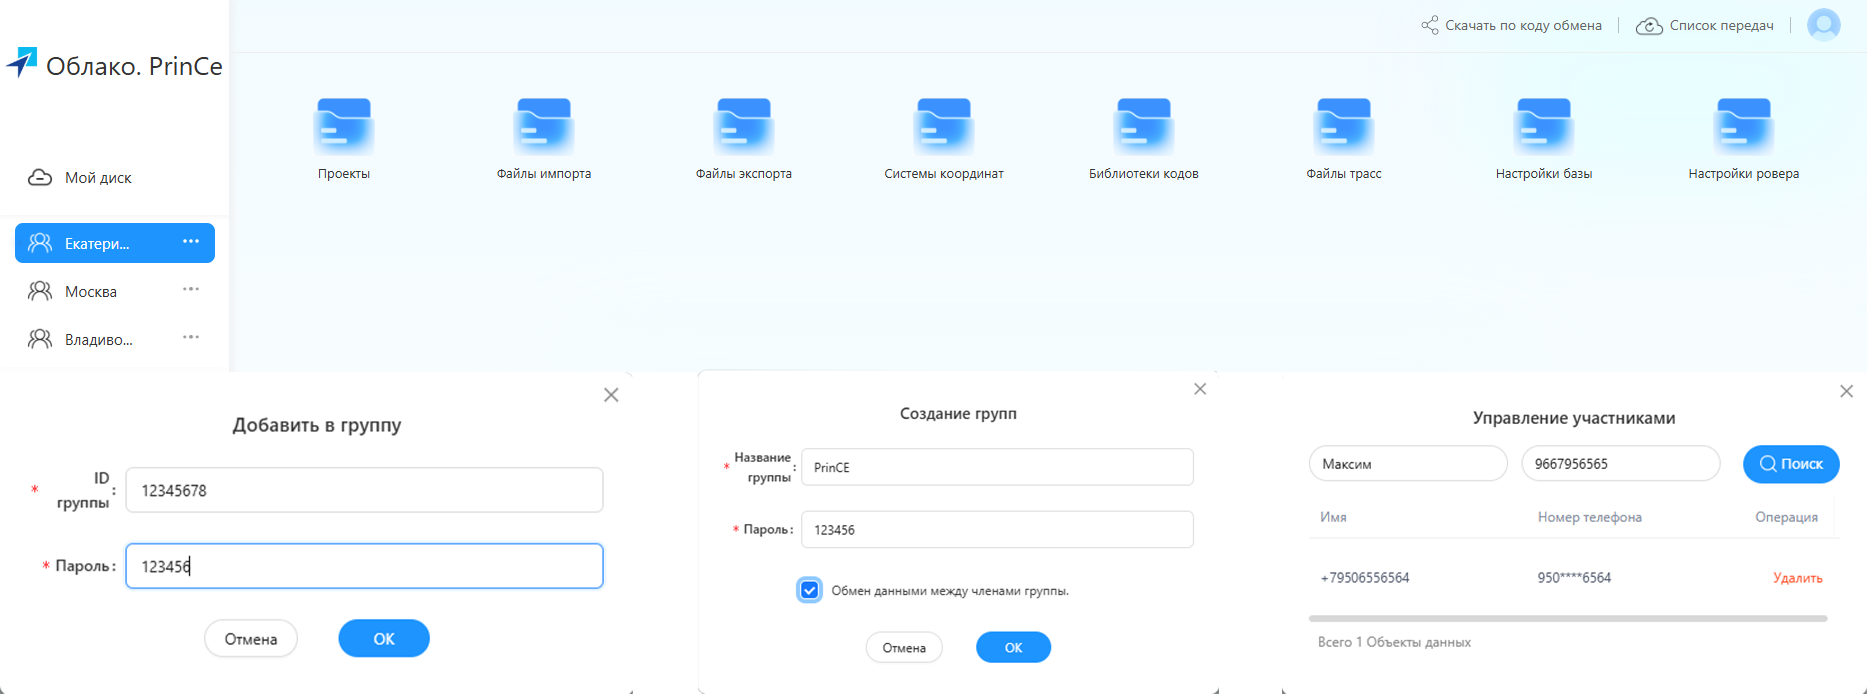Image resolution: width=1867 pixels, height=694 pixels.
Task: Open the three-dot menu for Владиво... group
Action: click(191, 337)
